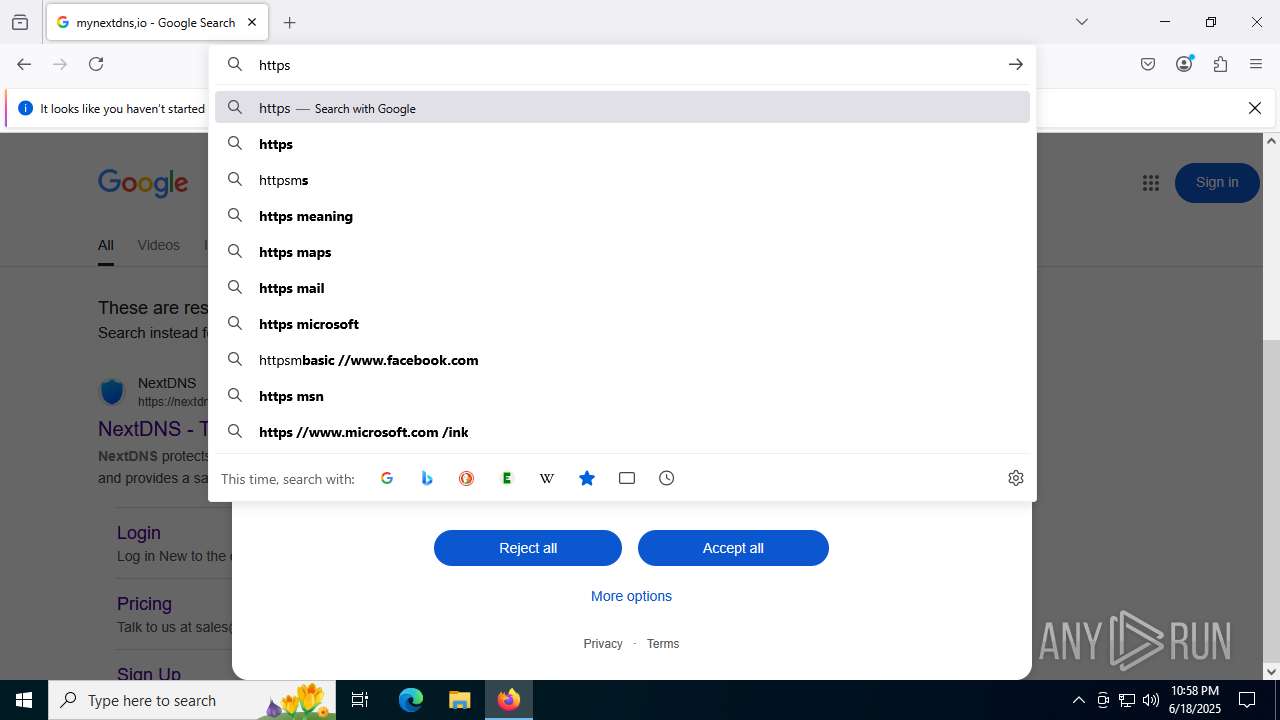The image size is (1280, 720).
Task: Select the 'https maps' suggestion
Action: click(622, 252)
